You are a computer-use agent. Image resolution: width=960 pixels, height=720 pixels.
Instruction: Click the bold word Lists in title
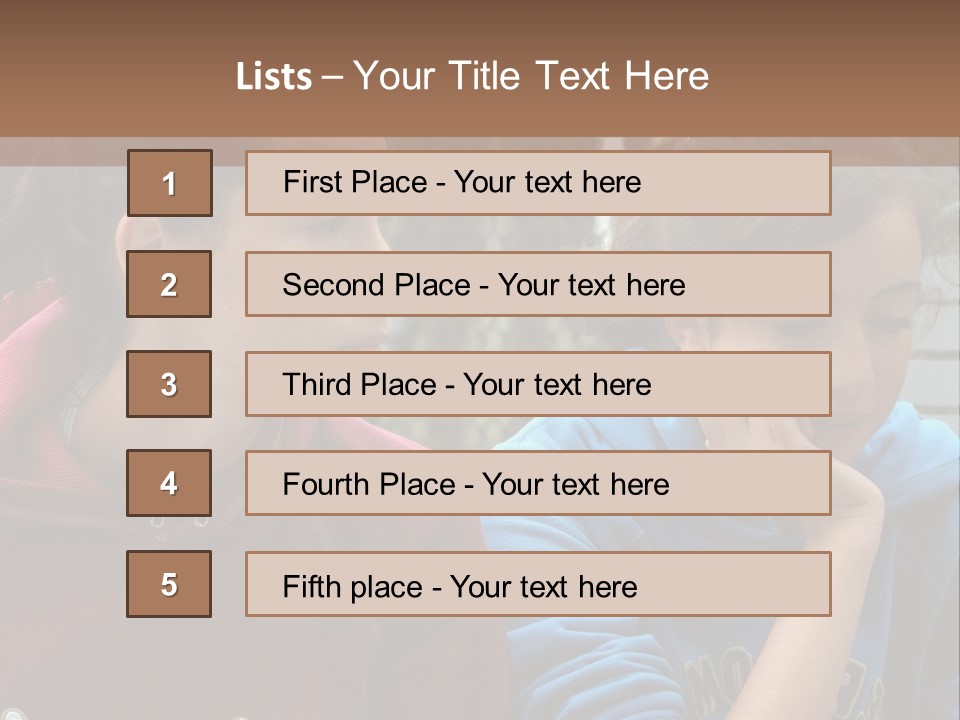tap(274, 76)
